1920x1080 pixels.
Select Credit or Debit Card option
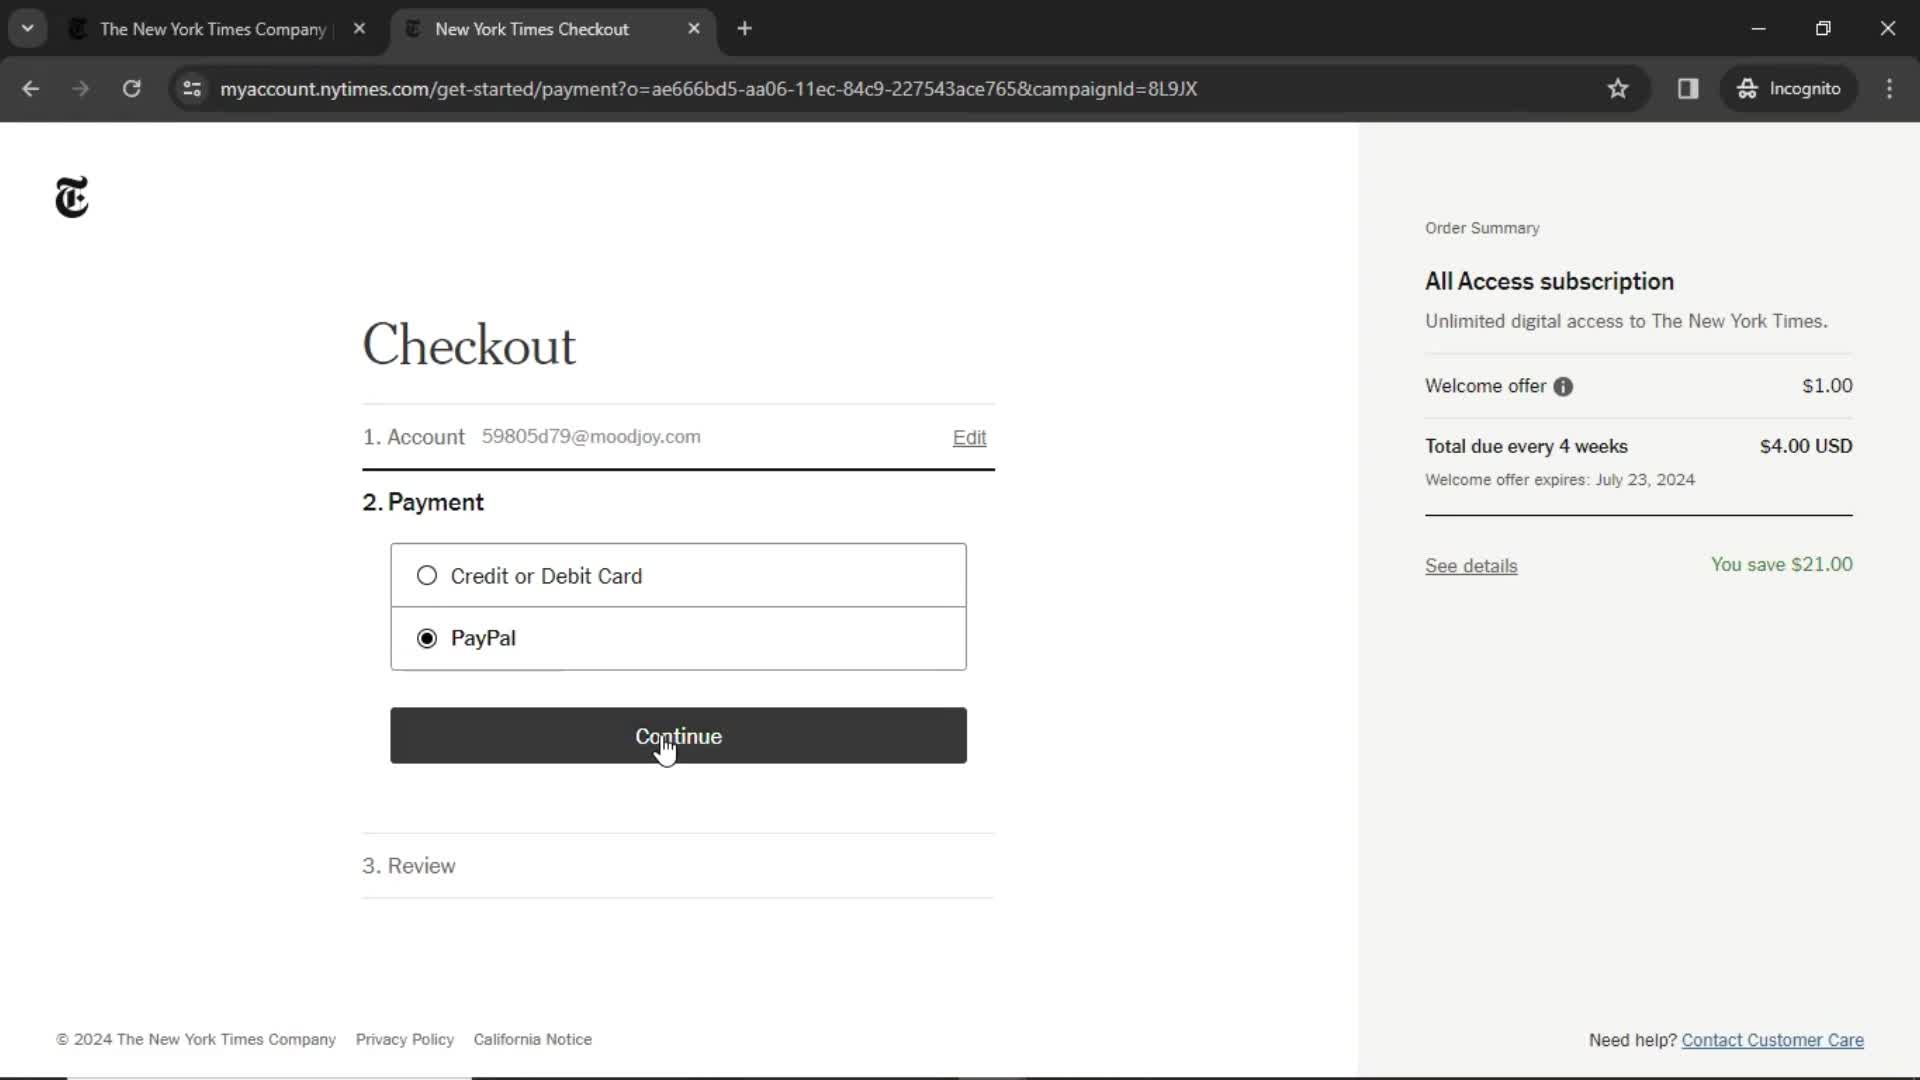(427, 576)
